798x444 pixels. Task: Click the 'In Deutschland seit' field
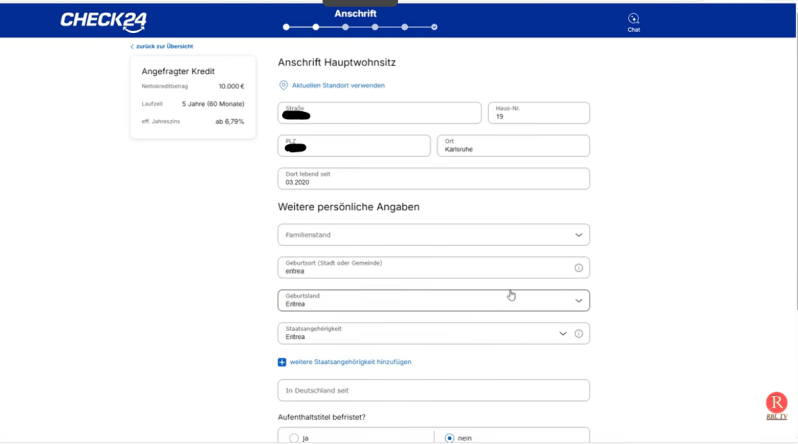[x=434, y=391]
